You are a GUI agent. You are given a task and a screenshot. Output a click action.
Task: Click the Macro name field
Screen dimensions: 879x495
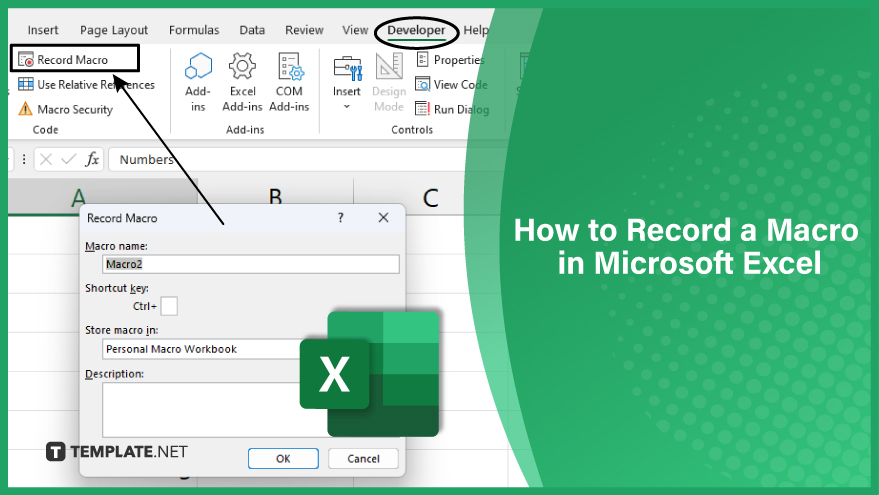251,264
